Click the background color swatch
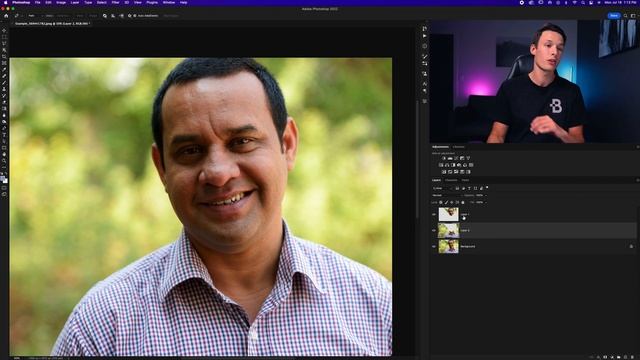 click(5, 181)
